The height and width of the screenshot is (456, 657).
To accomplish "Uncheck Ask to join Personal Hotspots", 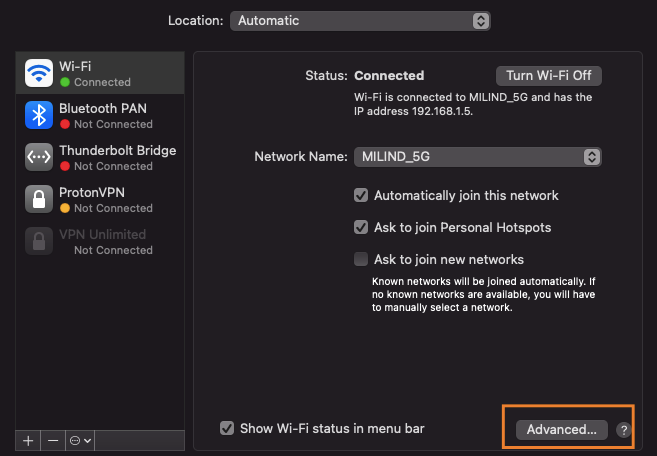I will pos(361,228).
